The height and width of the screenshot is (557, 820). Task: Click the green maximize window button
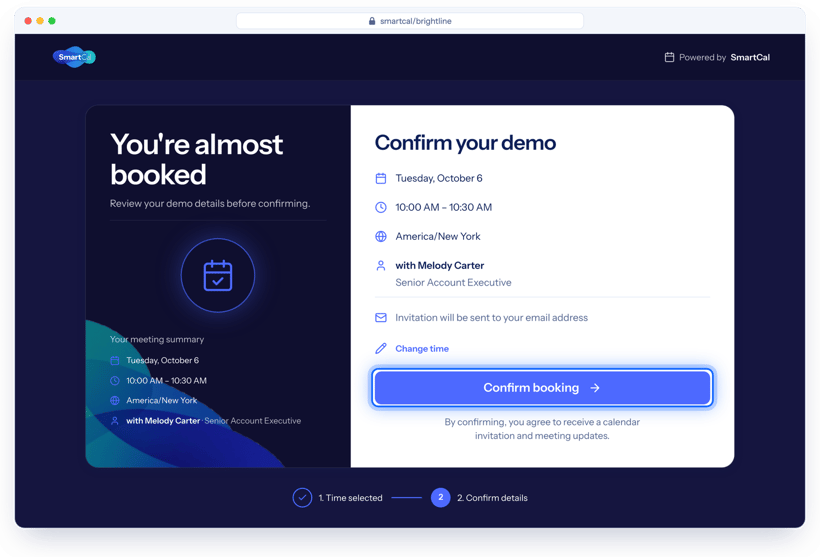[52, 21]
